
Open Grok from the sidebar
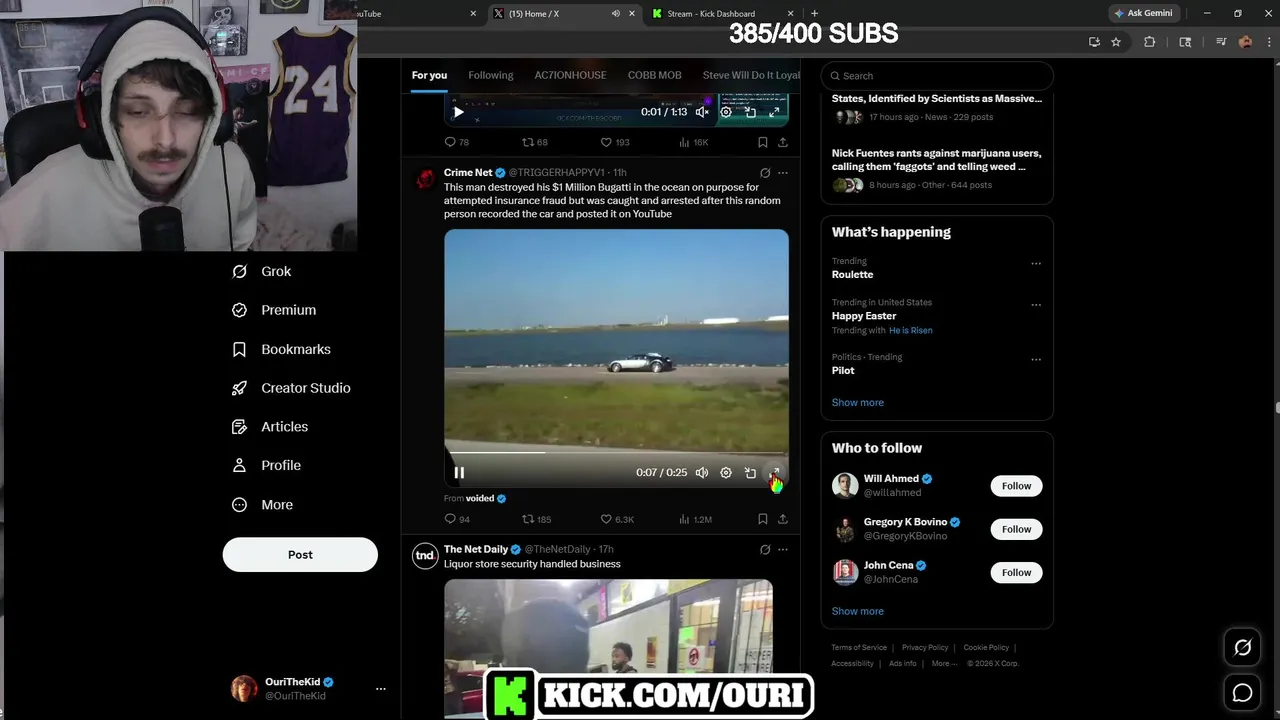(261, 271)
